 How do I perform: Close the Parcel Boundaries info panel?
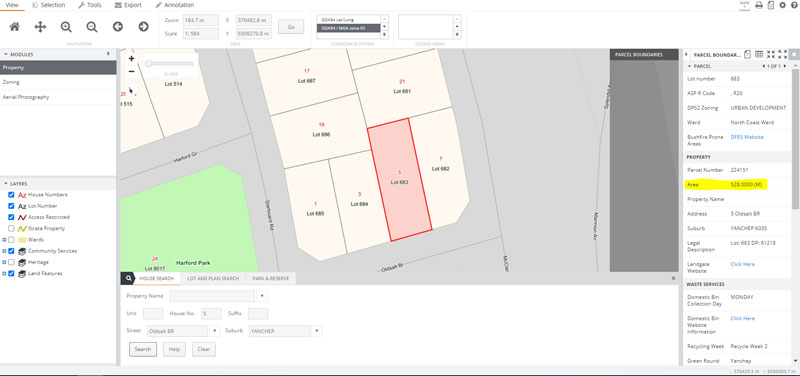click(x=794, y=54)
